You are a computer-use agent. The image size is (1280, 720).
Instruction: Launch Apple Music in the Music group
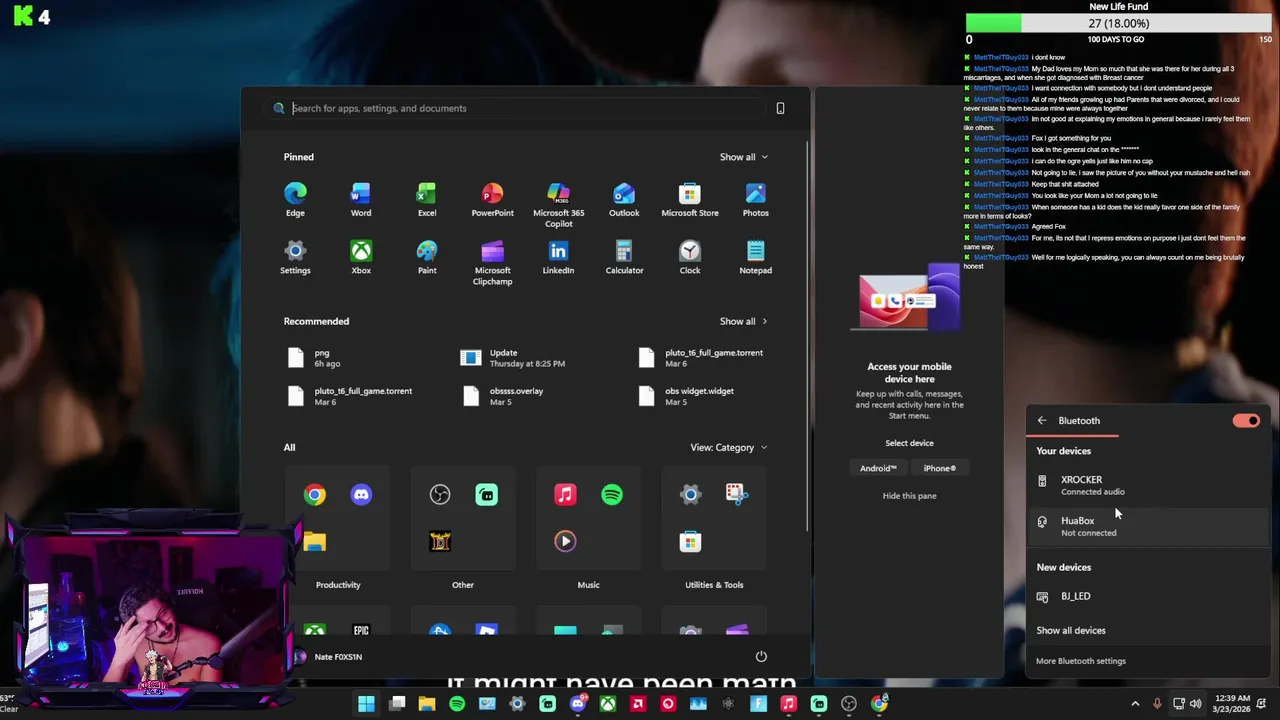tap(565, 495)
